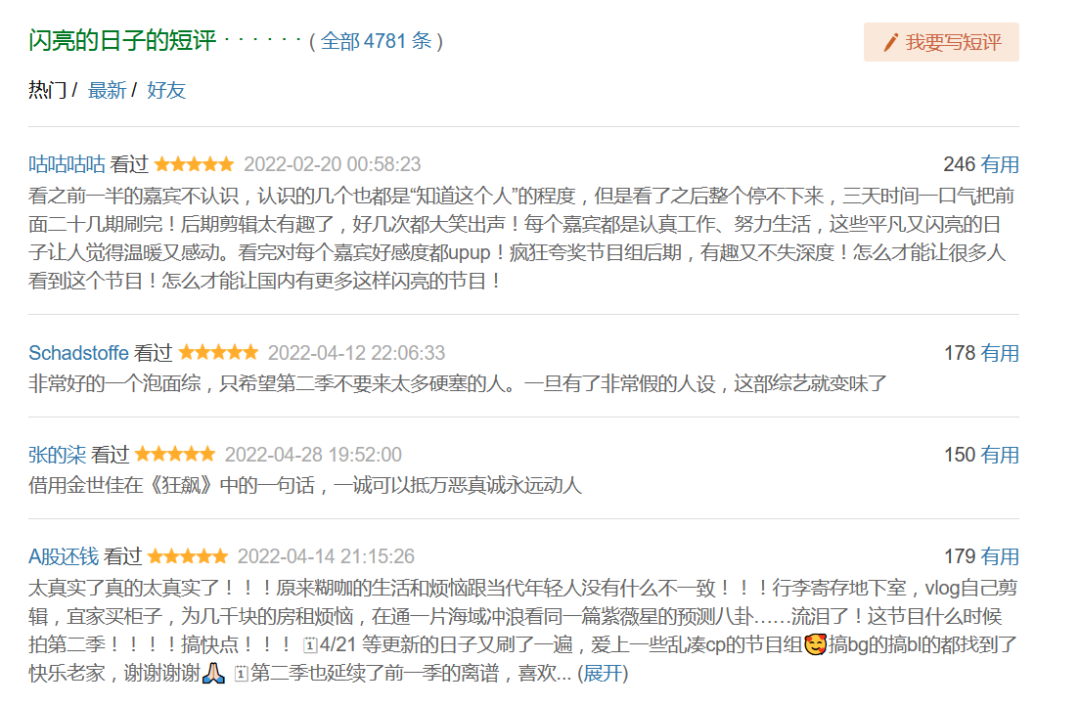Open user profile A股还钱
The width and height of the screenshot is (1080, 706).
[x=63, y=557]
